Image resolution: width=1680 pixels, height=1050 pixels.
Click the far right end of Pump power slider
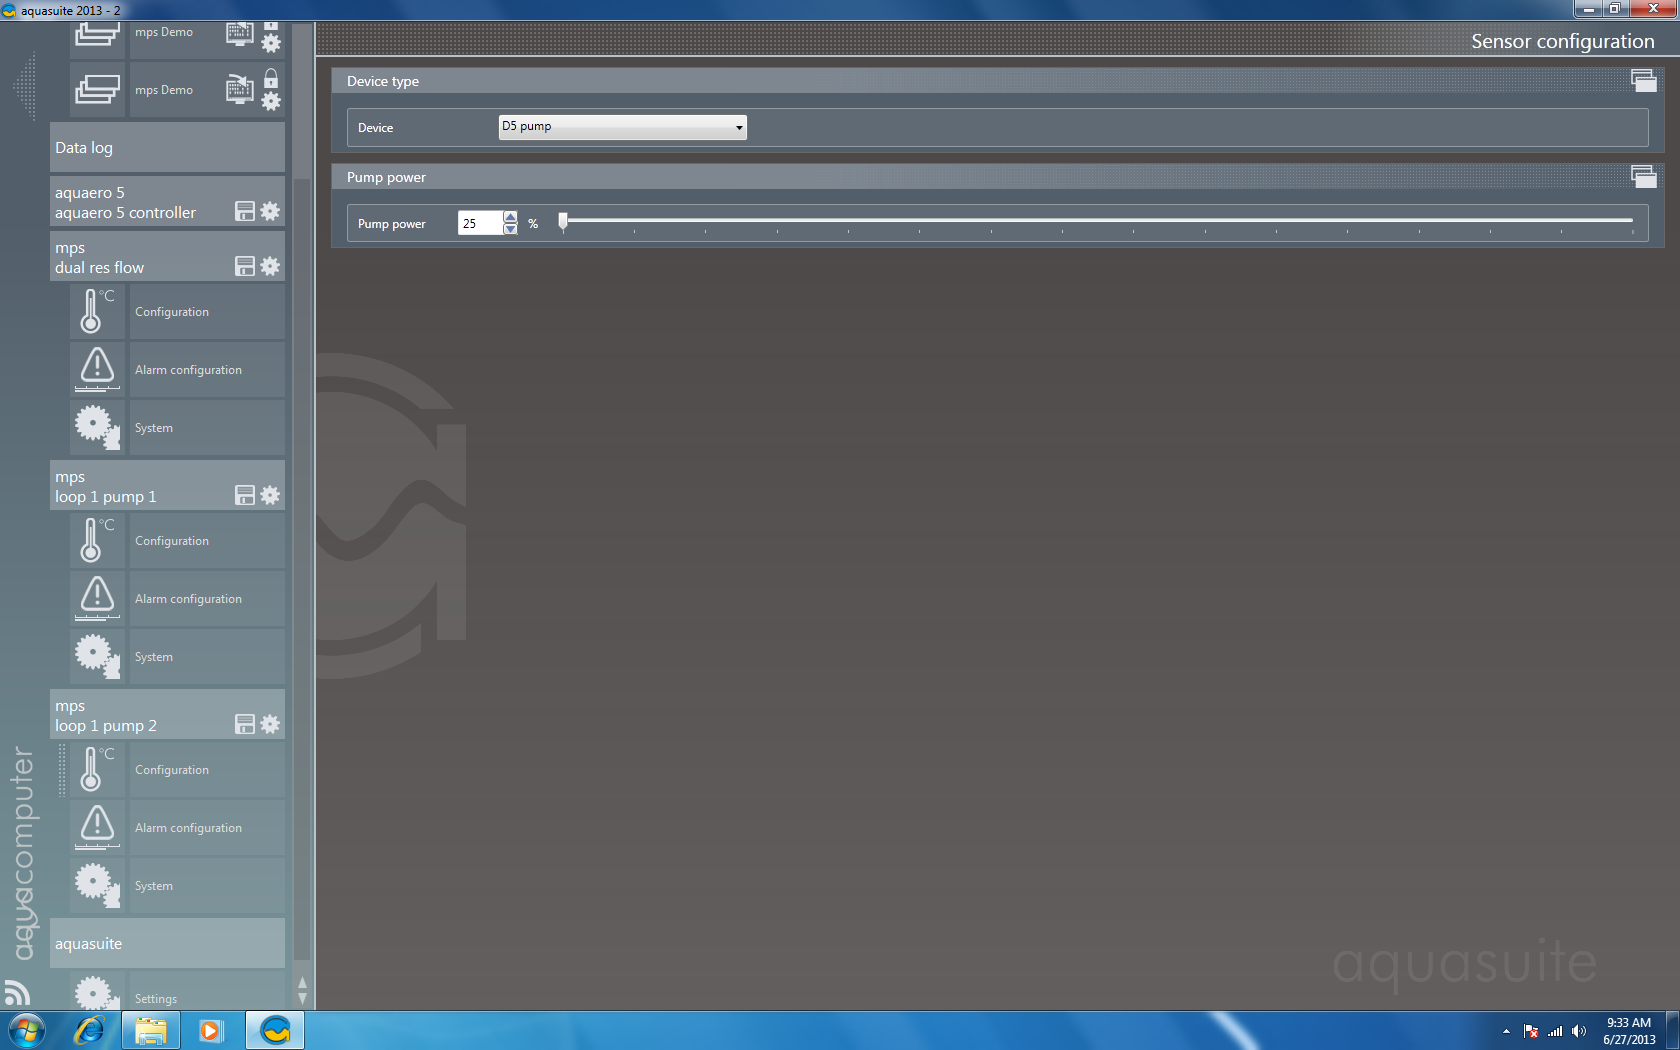point(1631,220)
